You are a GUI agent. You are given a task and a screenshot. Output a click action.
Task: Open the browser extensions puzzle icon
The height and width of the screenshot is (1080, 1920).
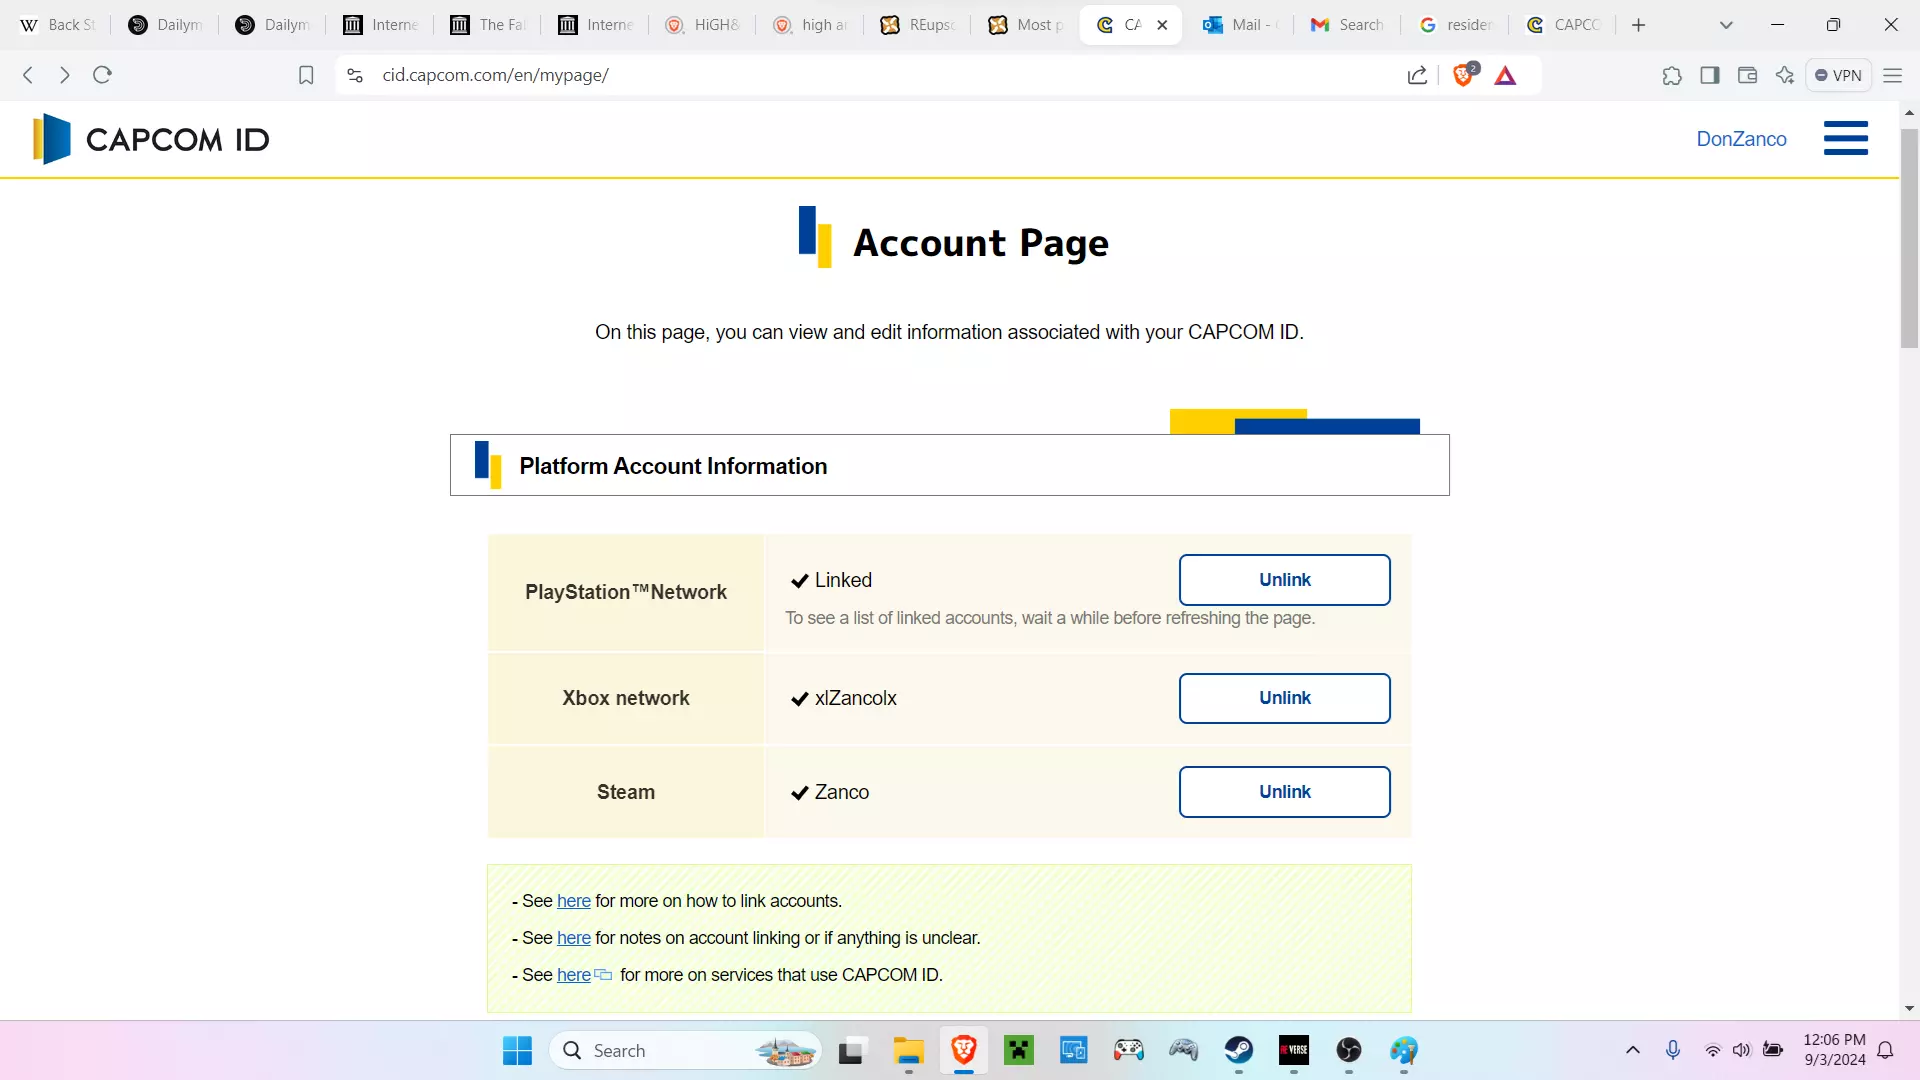pos(1672,75)
